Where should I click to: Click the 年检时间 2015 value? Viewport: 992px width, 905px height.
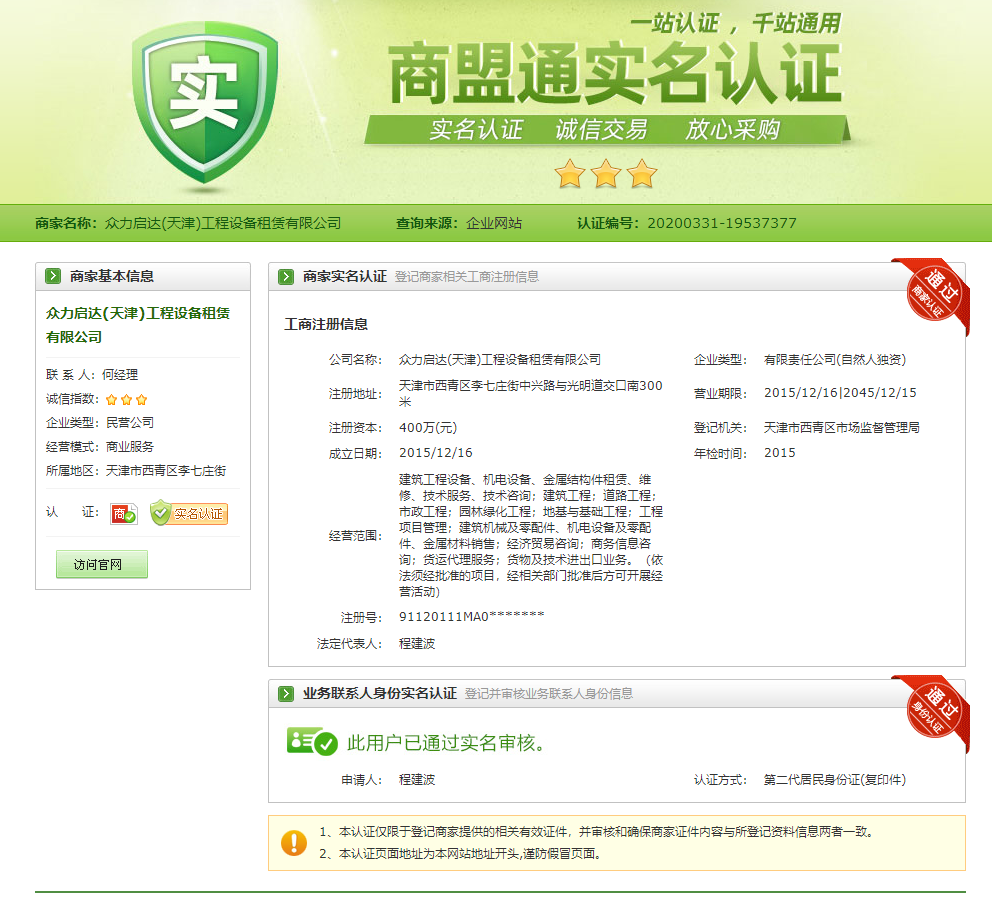pyautogui.click(x=779, y=453)
